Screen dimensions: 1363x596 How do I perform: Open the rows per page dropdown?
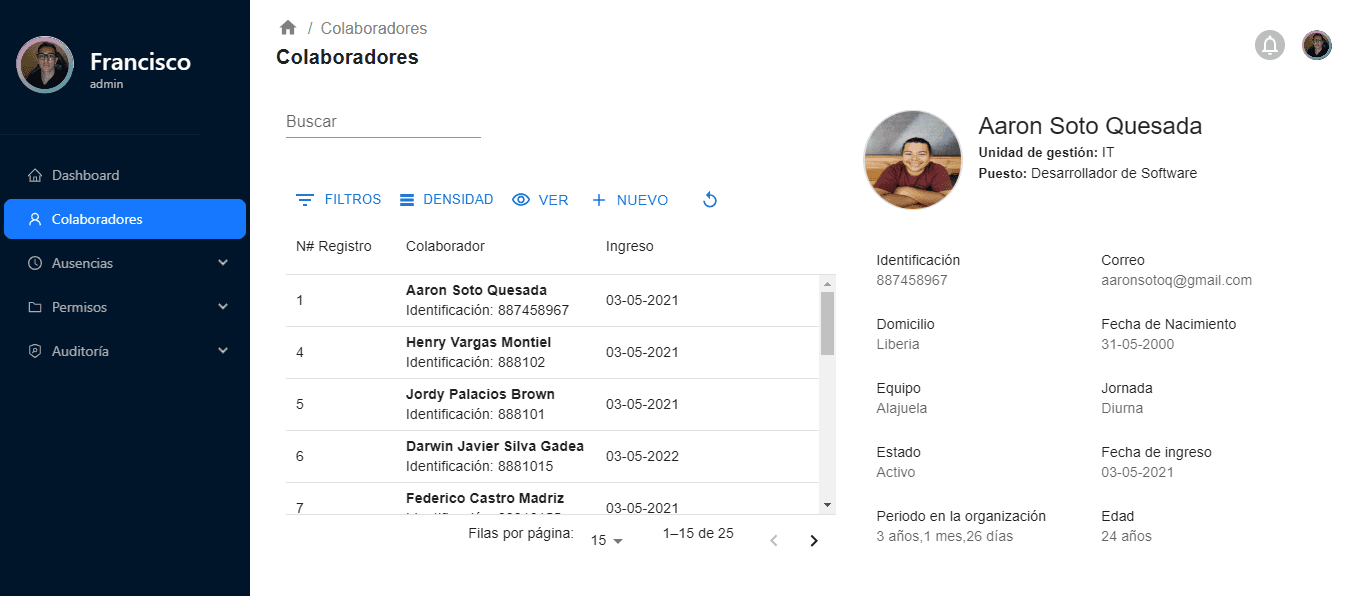point(607,540)
